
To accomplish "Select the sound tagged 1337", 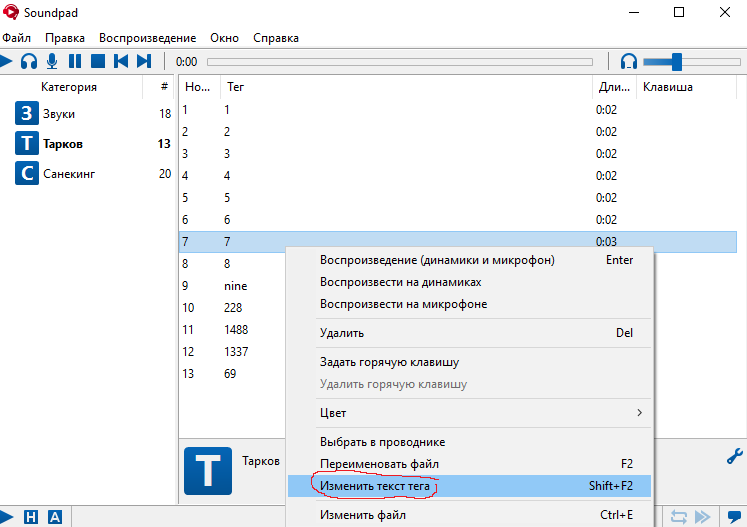I will (232, 352).
